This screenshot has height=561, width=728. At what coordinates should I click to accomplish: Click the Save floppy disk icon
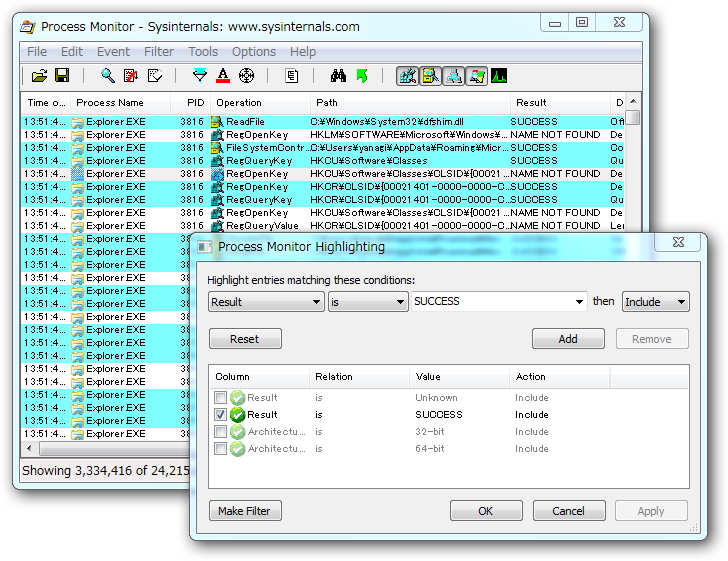(62, 76)
